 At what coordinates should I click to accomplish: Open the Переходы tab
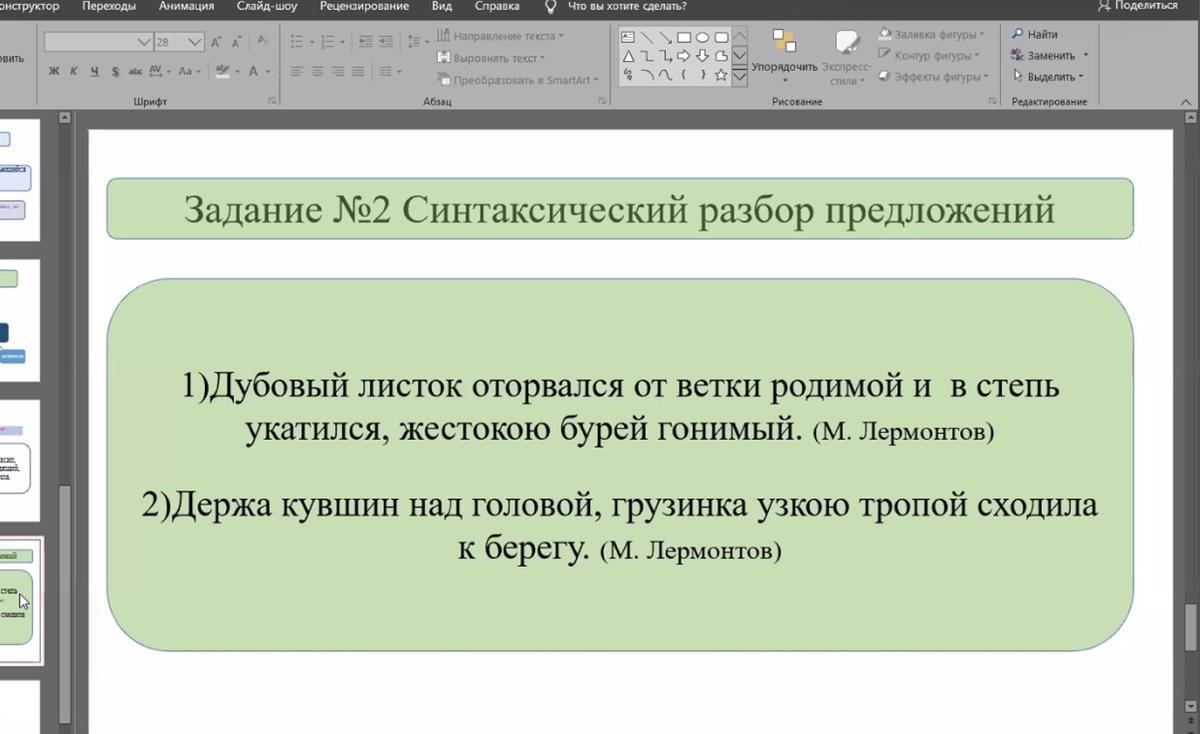109,6
